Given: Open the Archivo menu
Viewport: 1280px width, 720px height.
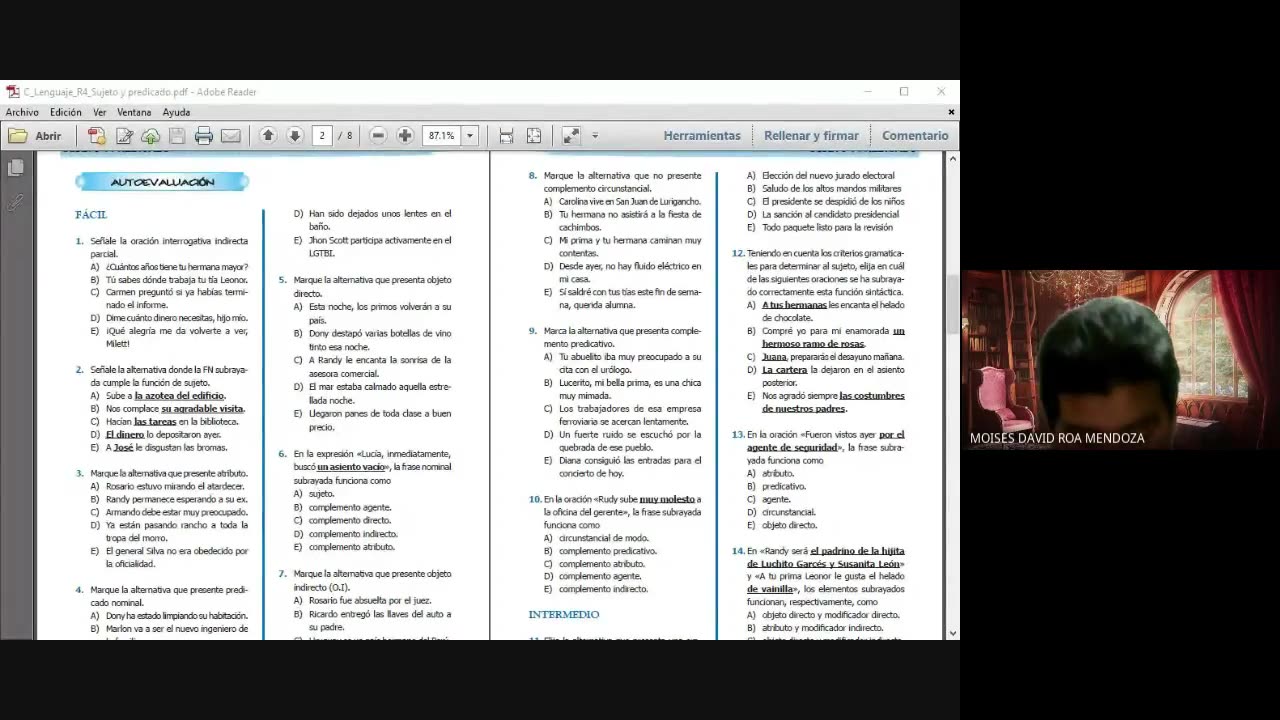Looking at the screenshot, I should 22,113.
